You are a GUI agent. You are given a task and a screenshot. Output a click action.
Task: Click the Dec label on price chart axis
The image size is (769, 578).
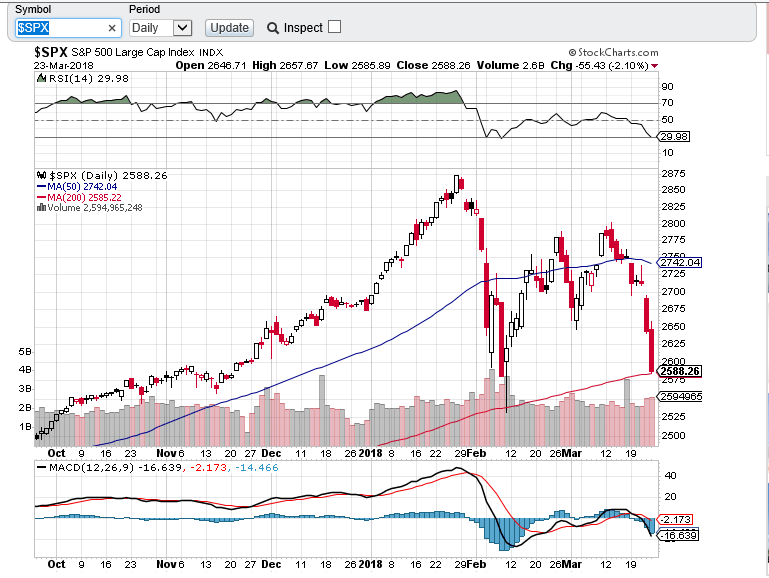(271, 453)
